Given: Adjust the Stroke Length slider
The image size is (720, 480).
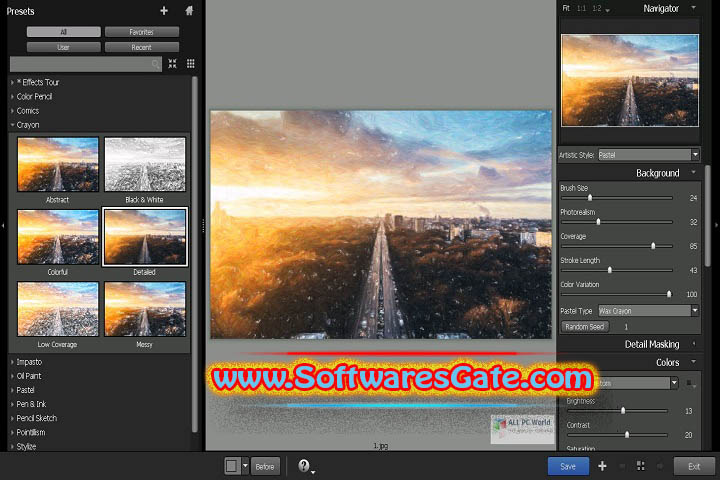Looking at the screenshot, I should coord(610,270).
